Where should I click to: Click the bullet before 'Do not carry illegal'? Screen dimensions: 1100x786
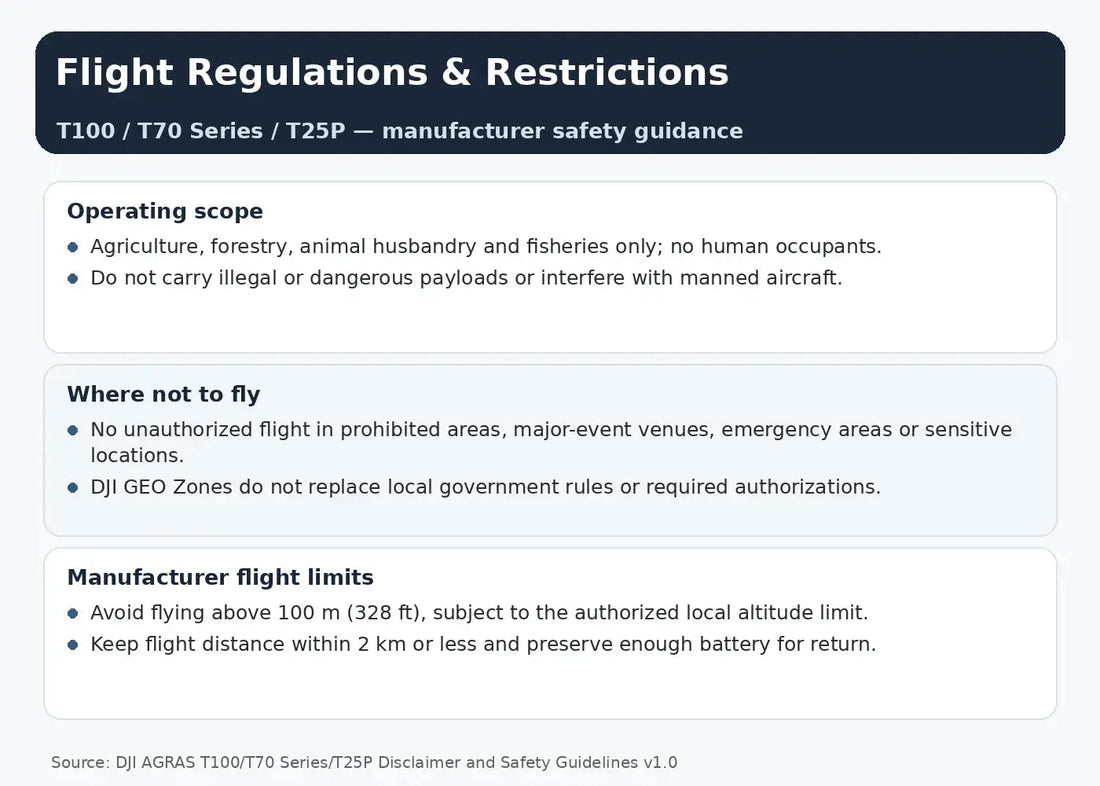point(73,279)
